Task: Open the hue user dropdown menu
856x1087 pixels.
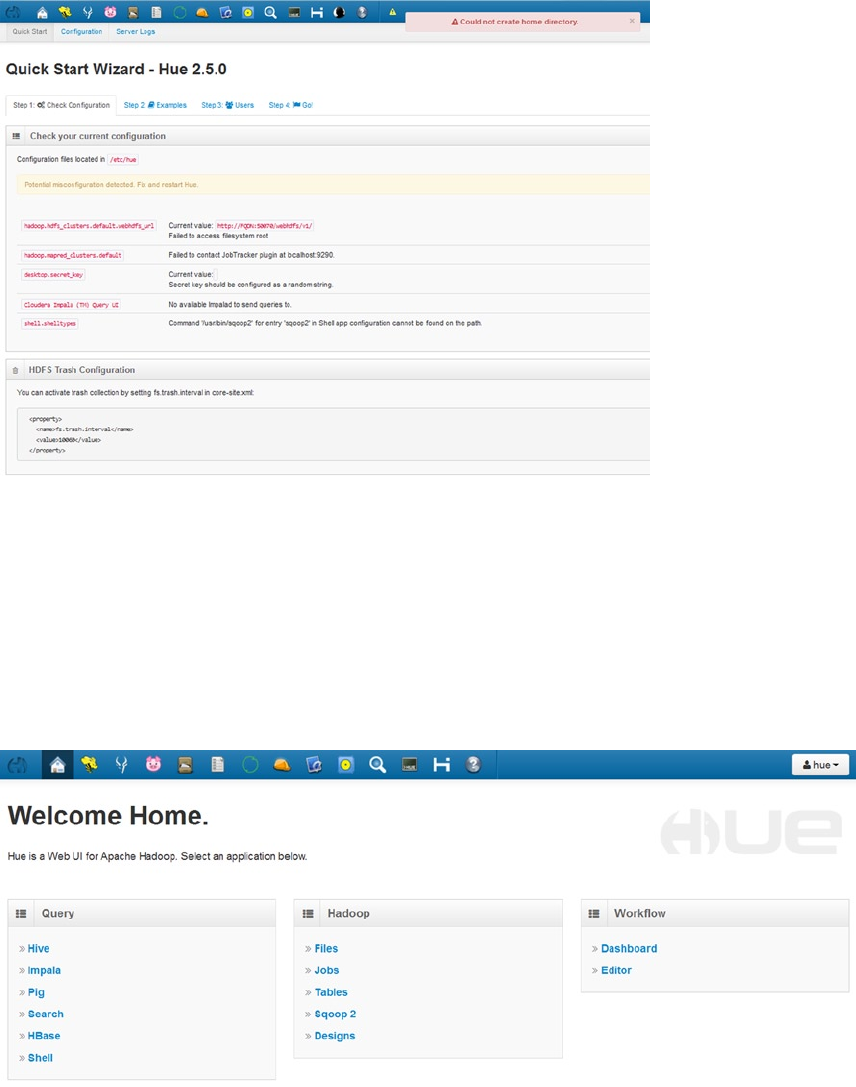Action: coord(821,765)
